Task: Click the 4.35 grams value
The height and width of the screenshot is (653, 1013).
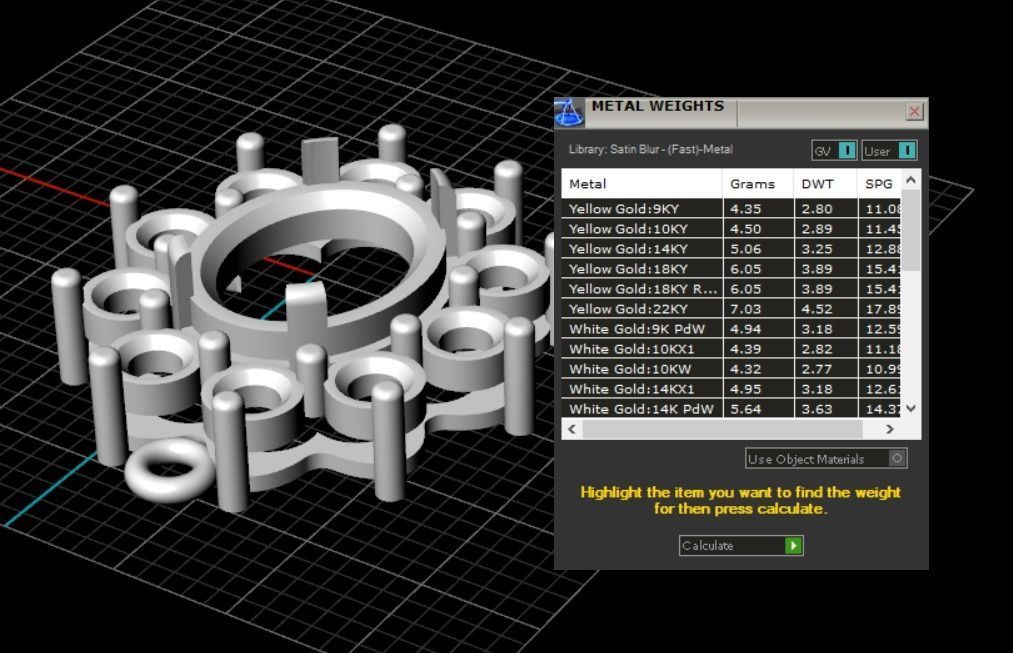Action: (x=746, y=209)
